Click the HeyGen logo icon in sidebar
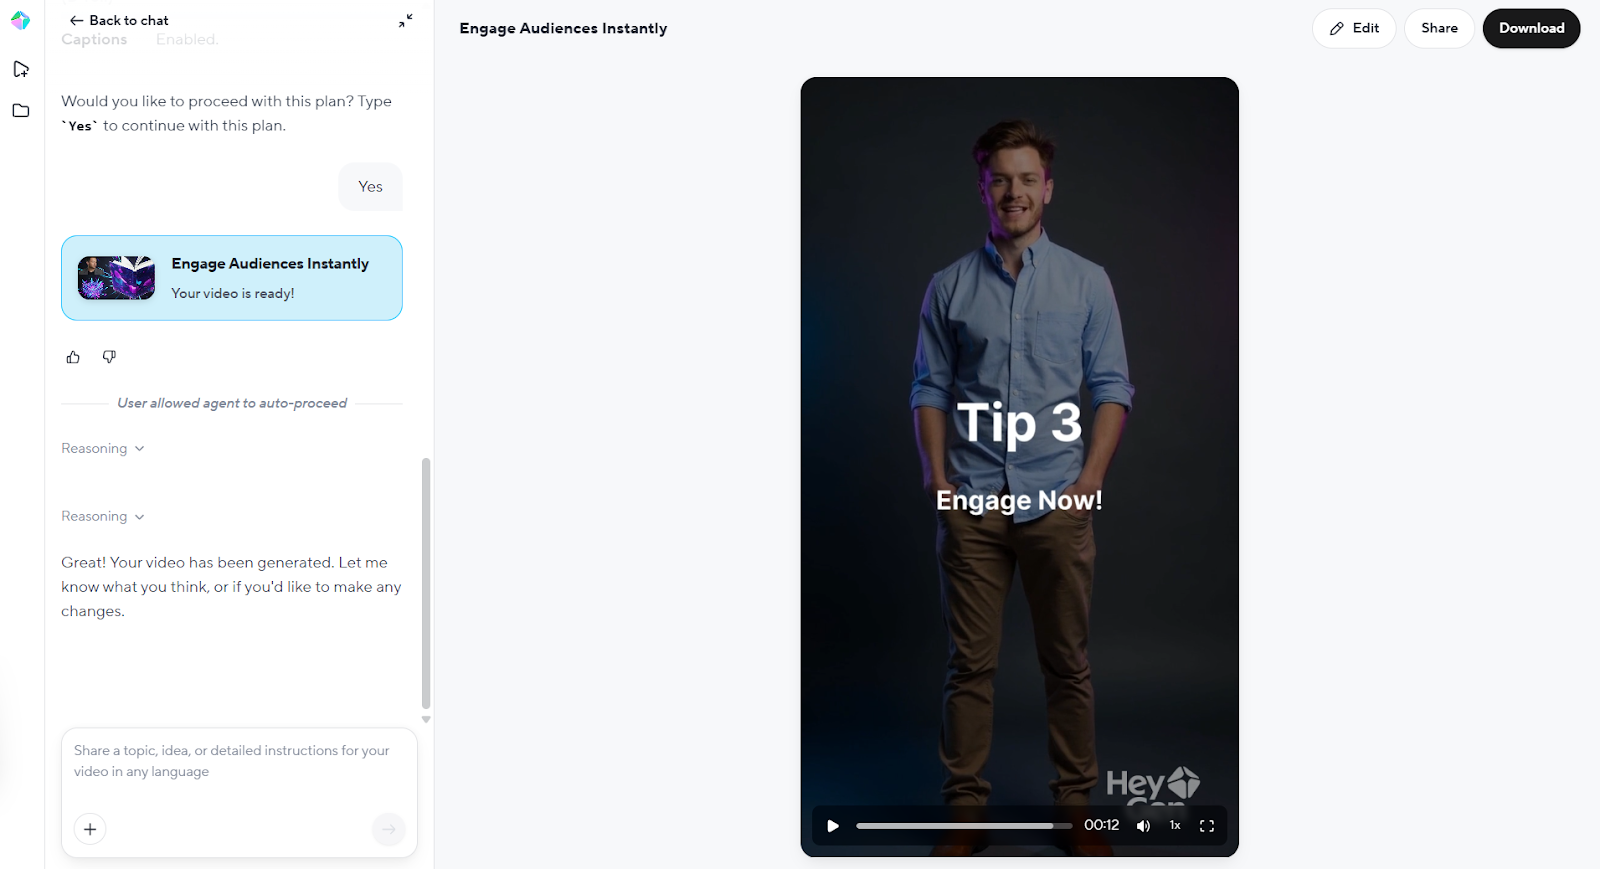The image size is (1600, 869). click(x=20, y=20)
